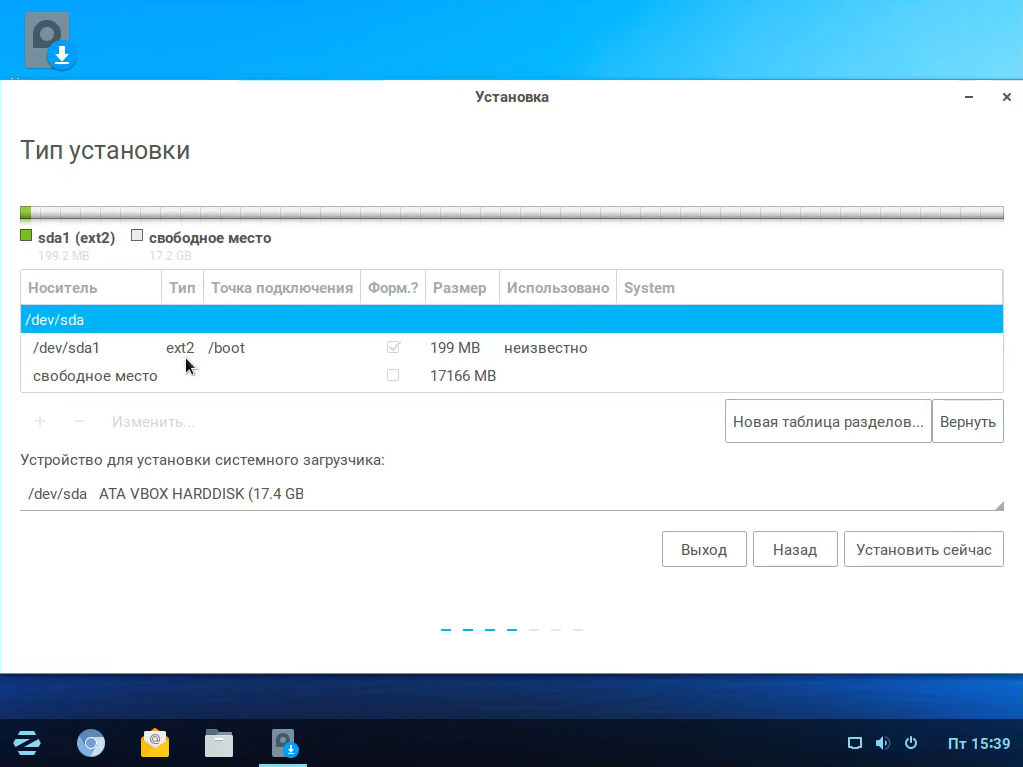Image resolution: width=1023 pixels, height=767 pixels.
Task: Click the display tray icon
Action: (x=854, y=743)
